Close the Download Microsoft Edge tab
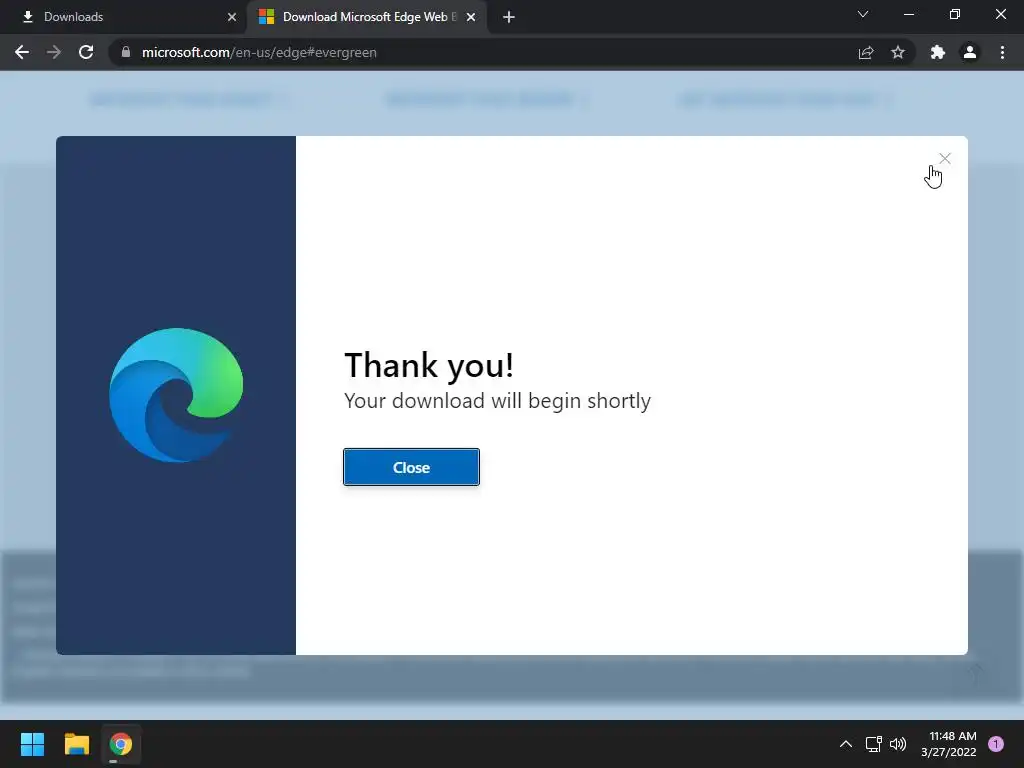1024x768 pixels. coord(471,17)
